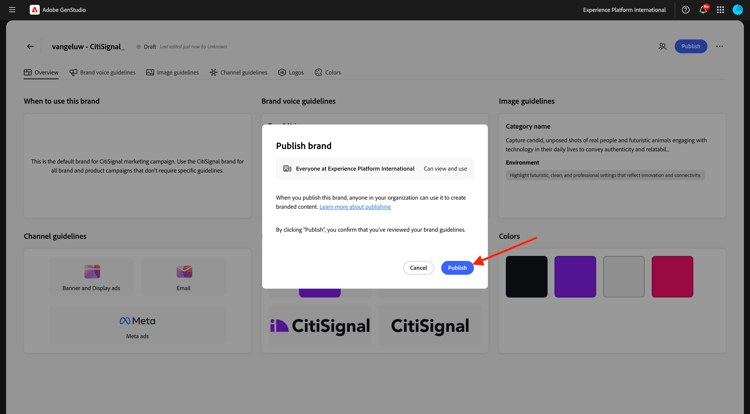Switch to the Overview tab
Viewport: 750px width, 414px height.
tap(41, 73)
